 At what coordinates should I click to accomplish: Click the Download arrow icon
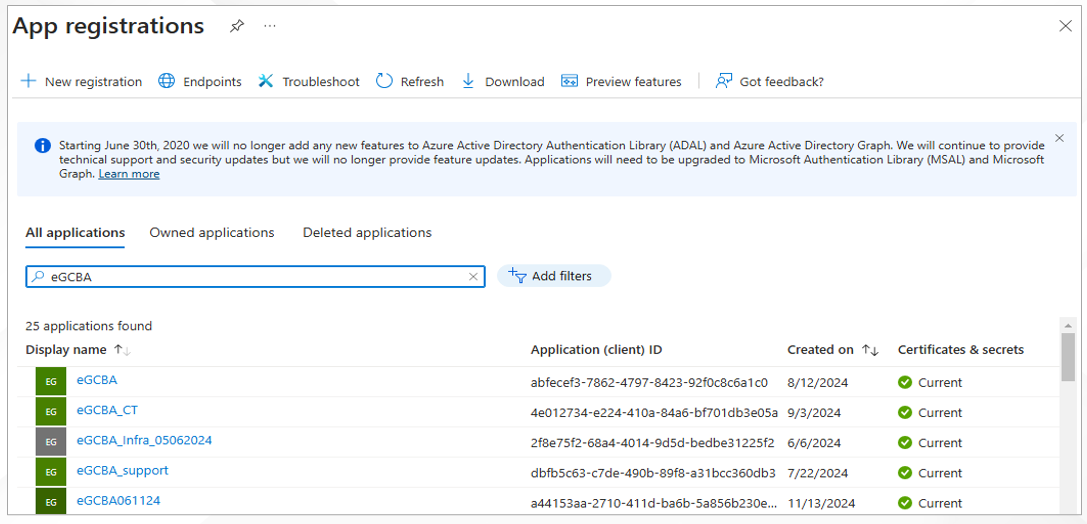coord(468,81)
